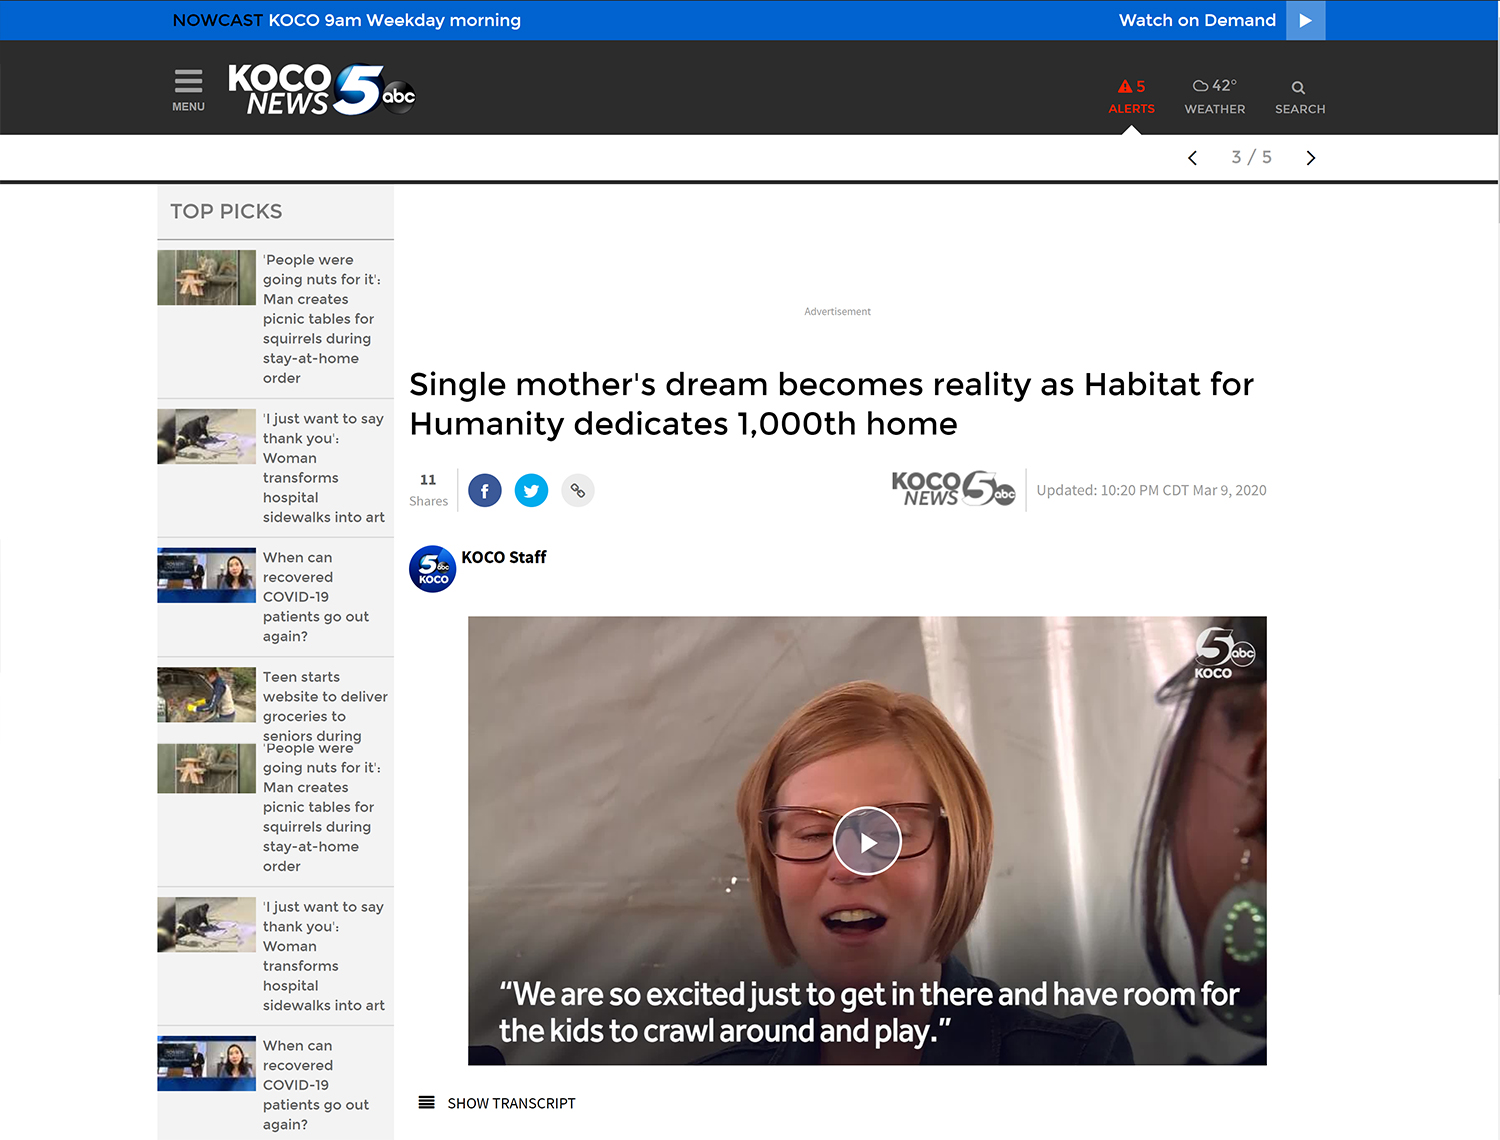Viewport: 1500px width, 1140px height.
Task: Play the article video
Action: [867, 841]
